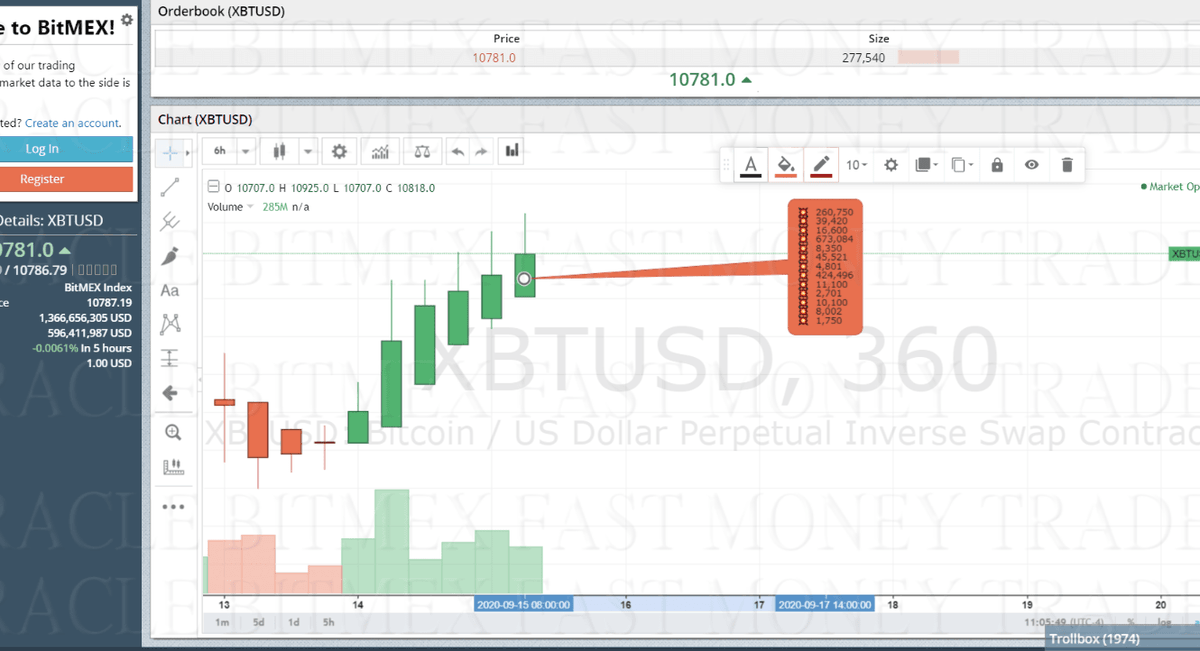
Task: Open the Trollbox chat panel
Action: (x=1122, y=639)
